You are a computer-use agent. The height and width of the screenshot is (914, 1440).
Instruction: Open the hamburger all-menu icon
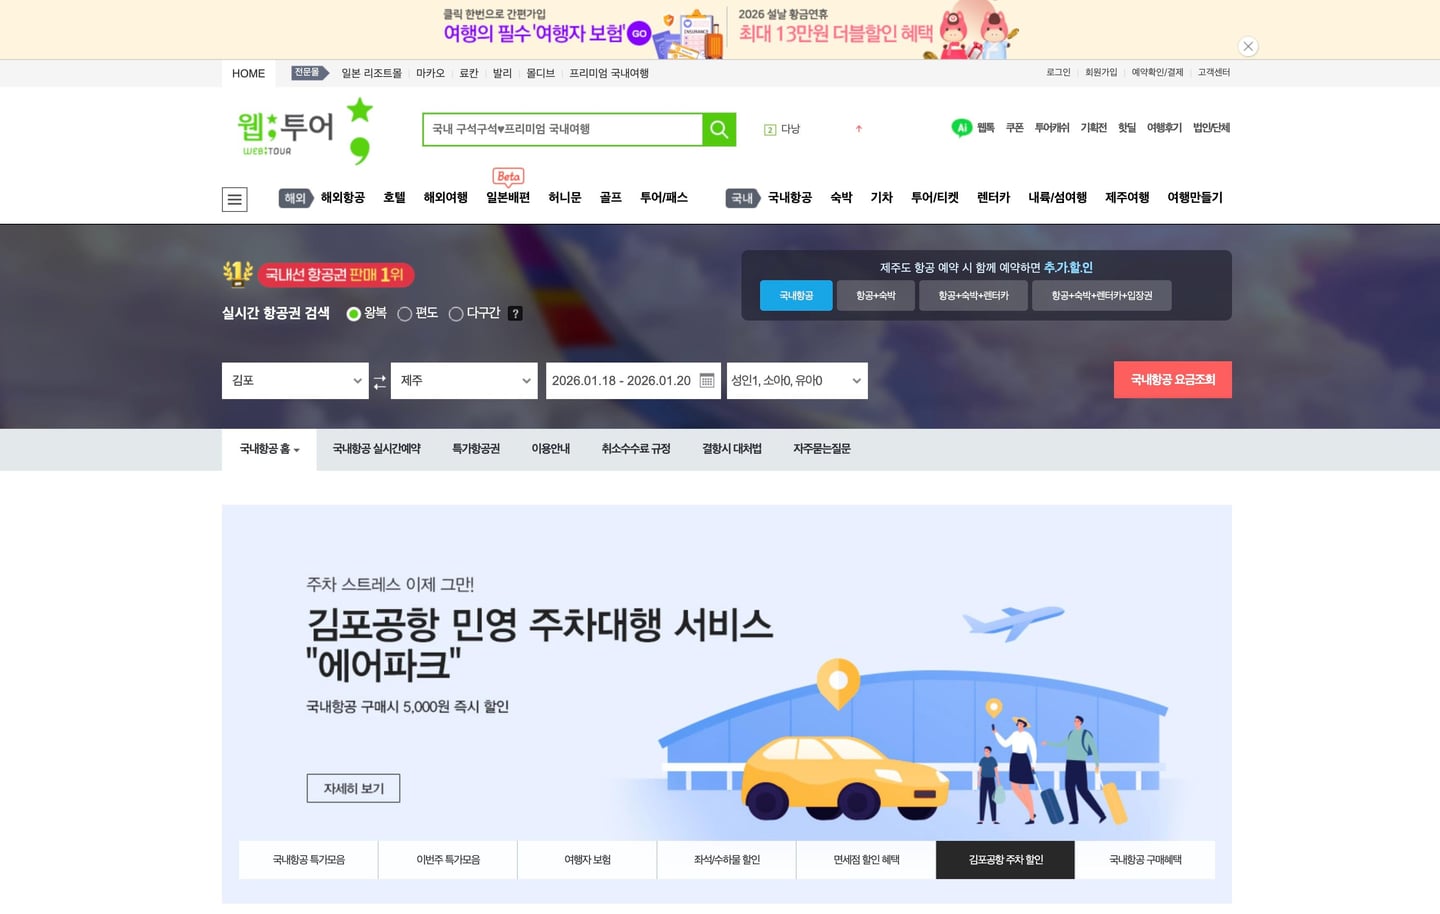(x=235, y=199)
